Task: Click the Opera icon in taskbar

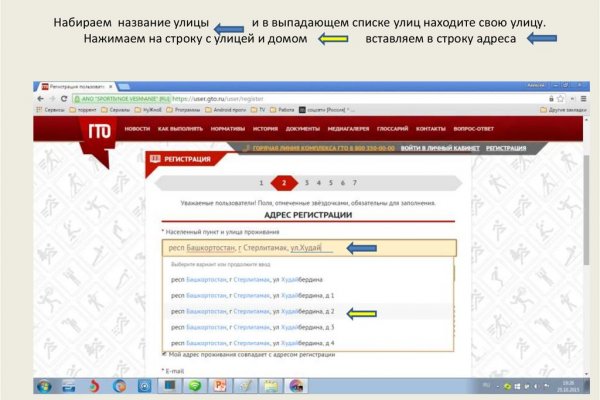Action: pos(94,385)
